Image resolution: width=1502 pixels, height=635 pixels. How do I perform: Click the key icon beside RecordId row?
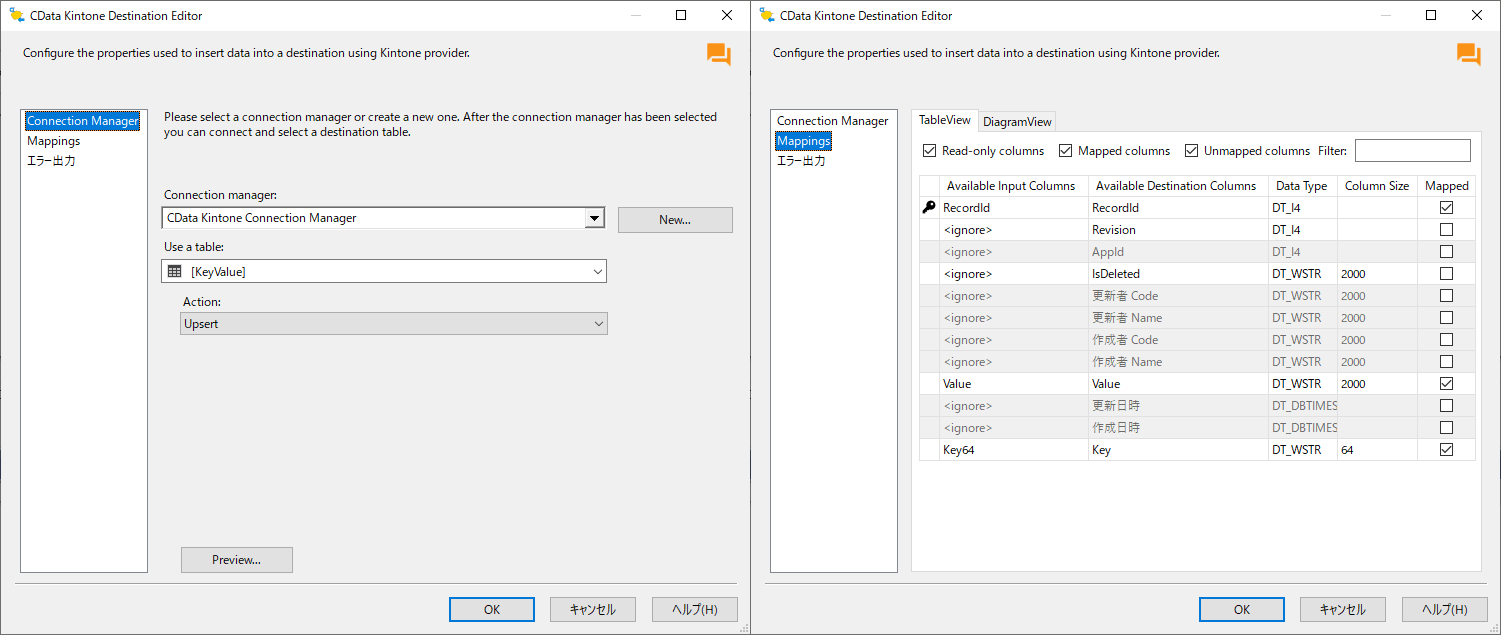[929, 208]
